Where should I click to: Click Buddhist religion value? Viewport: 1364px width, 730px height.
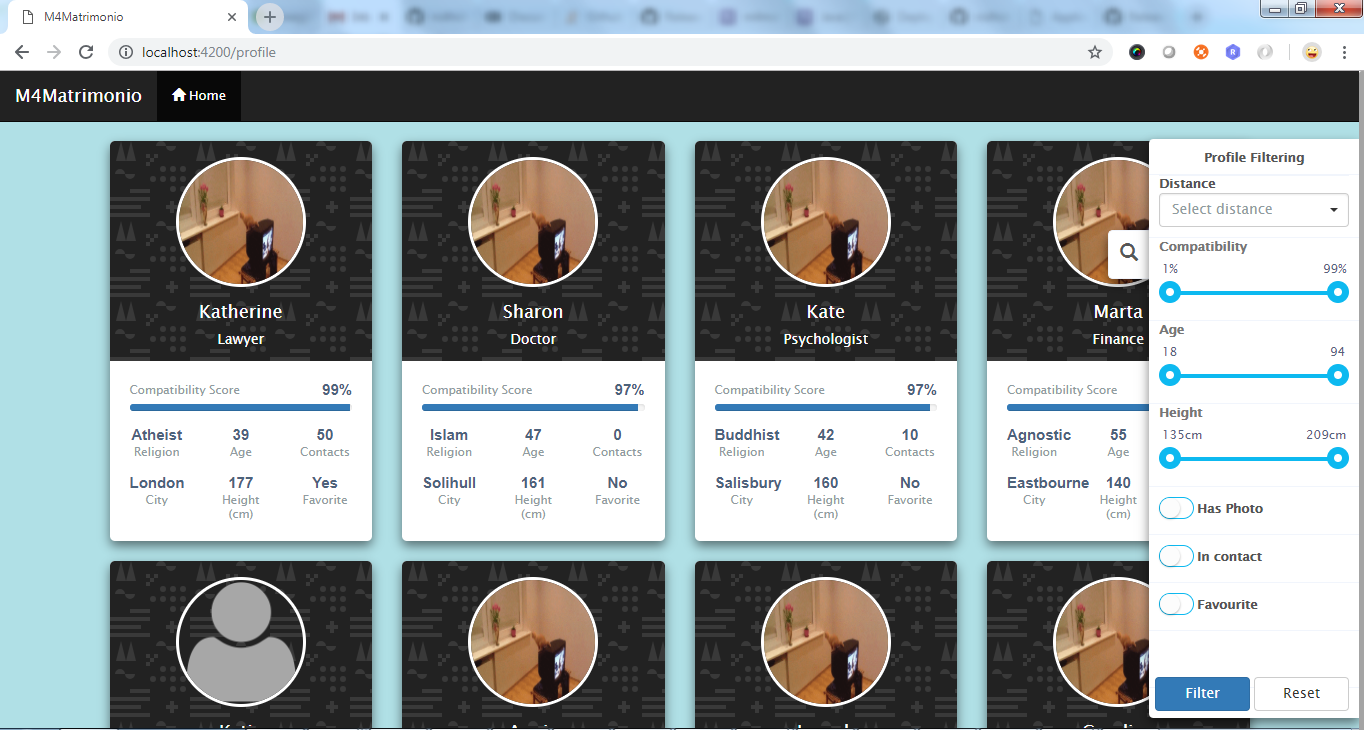pyautogui.click(x=747, y=435)
